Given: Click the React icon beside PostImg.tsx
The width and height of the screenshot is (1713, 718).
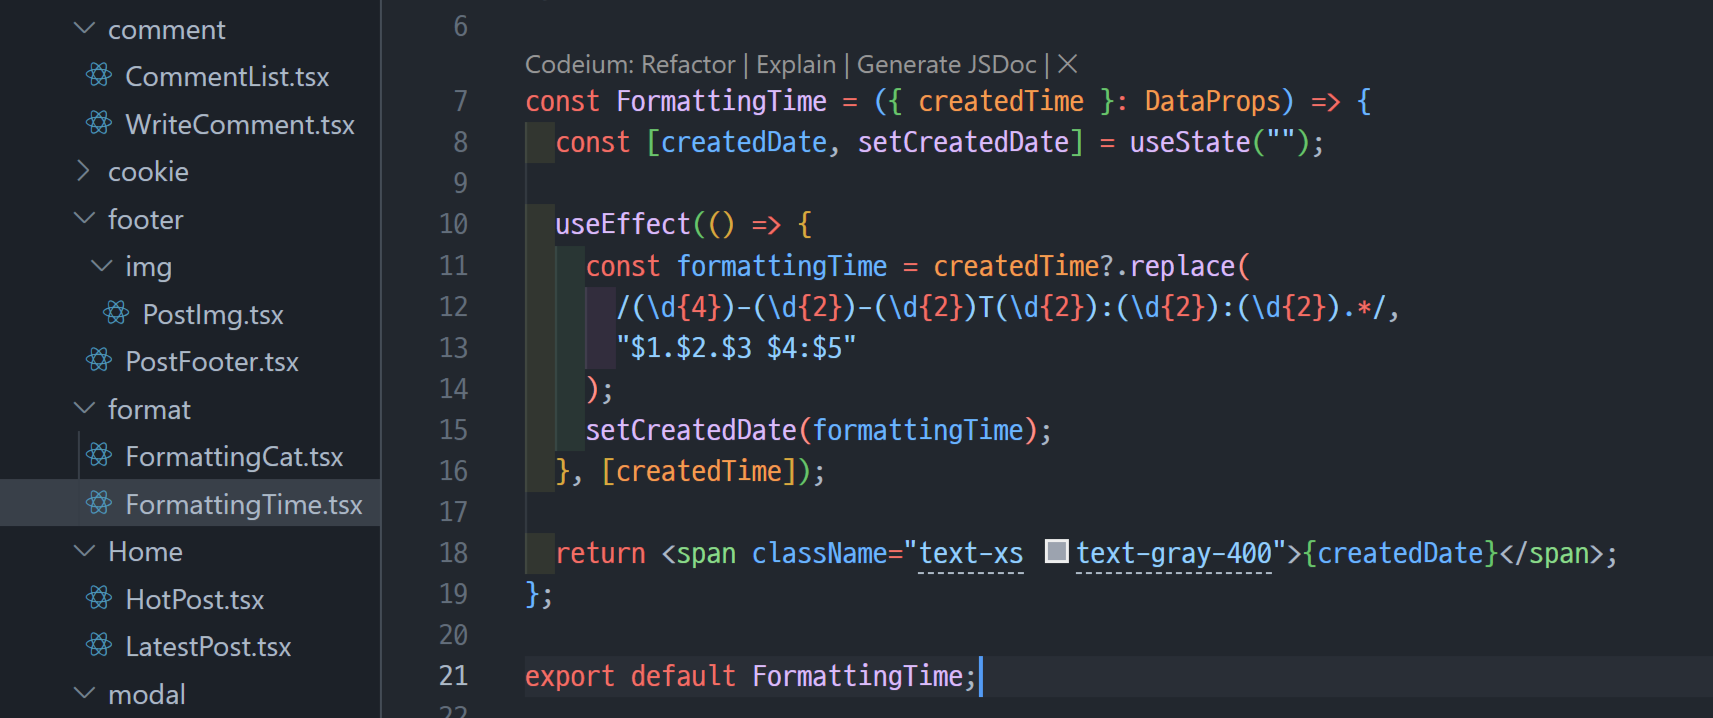Looking at the screenshot, I should tap(116, 313).
